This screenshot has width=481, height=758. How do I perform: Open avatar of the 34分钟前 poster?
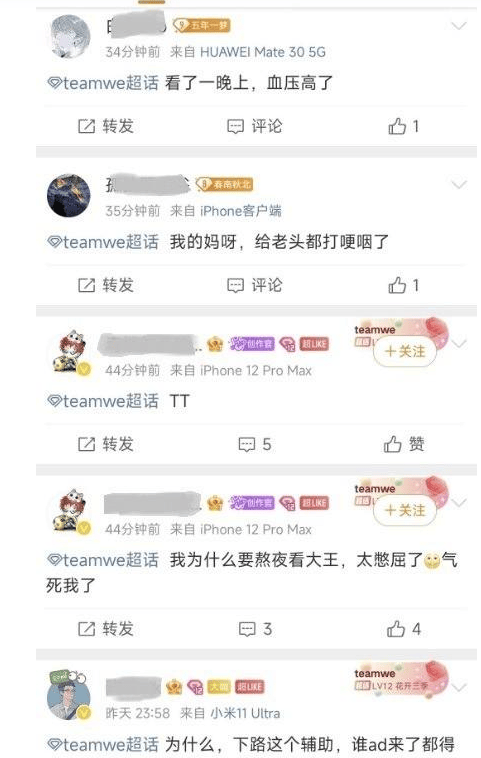tap(71, 36)
